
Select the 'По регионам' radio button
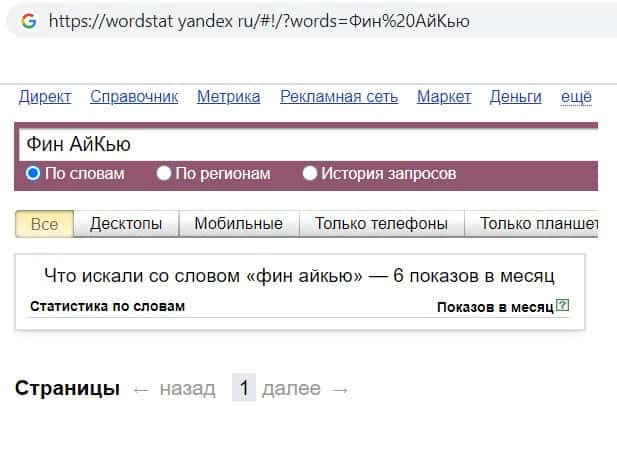click(x=164, y=174)
